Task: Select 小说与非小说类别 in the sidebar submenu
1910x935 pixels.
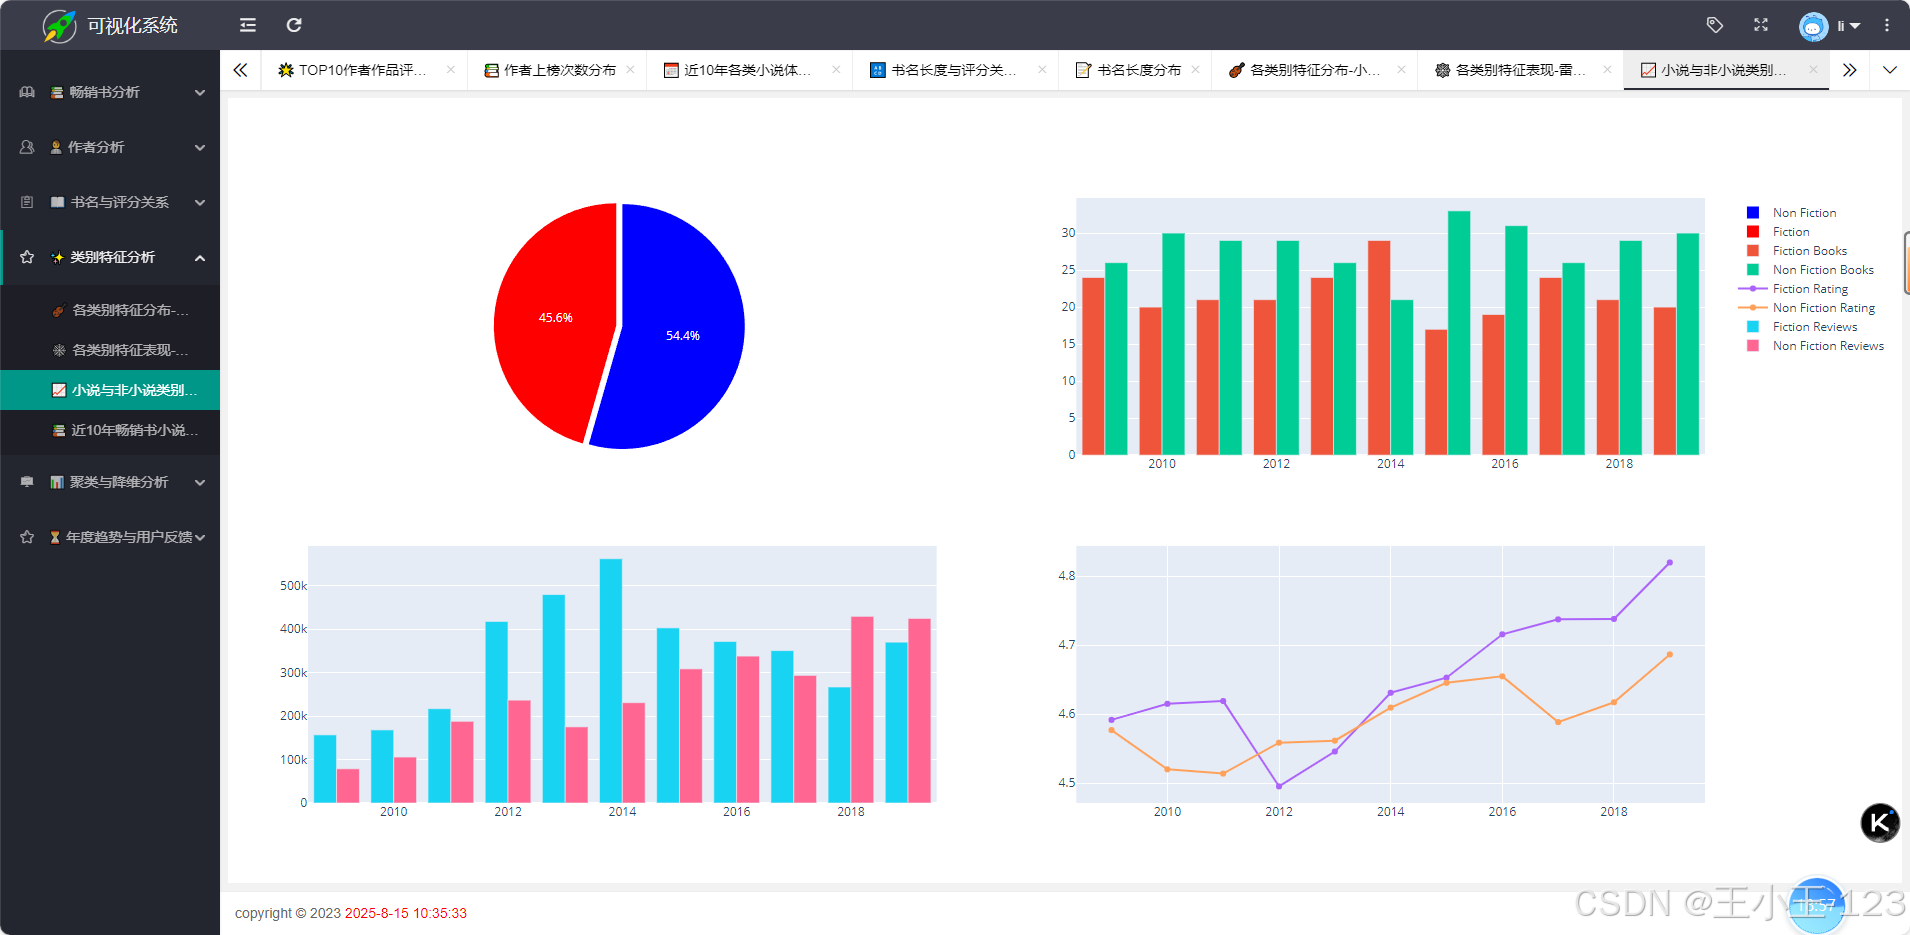Action: [x=110, y=390]
